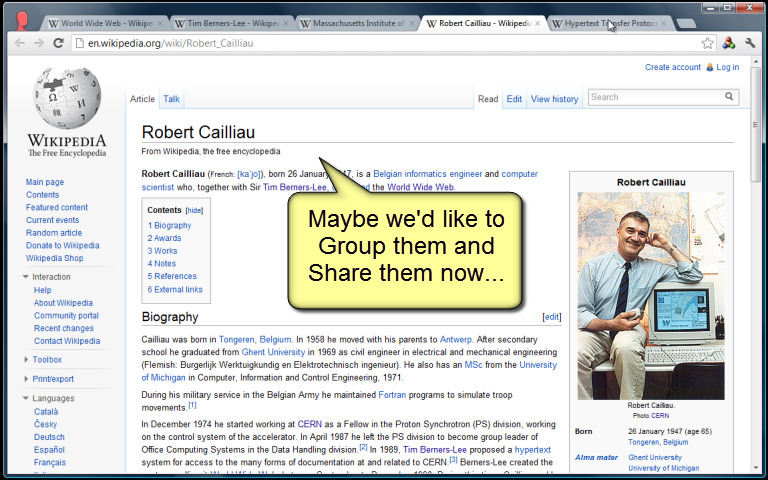Close the World Wide Web tab
The width and height of the screenshot is (768, 480).
click(x=160, y=24)
